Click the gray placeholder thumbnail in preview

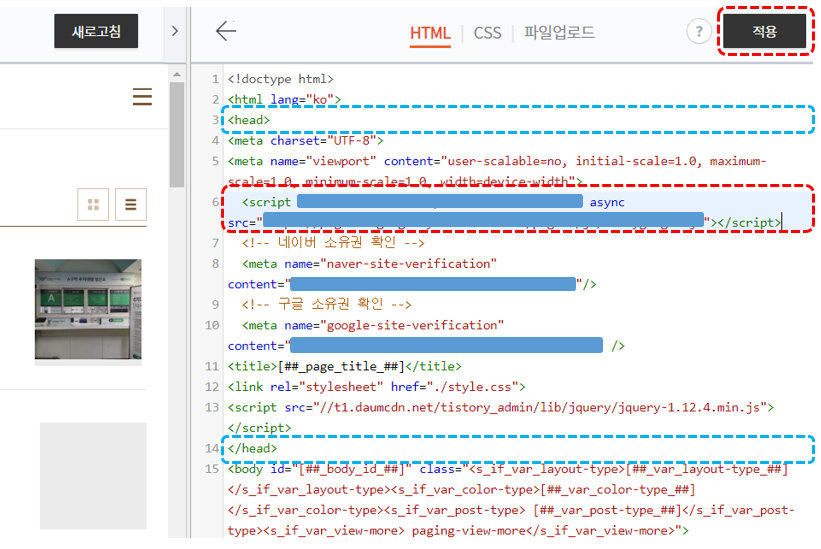point(93,476)
